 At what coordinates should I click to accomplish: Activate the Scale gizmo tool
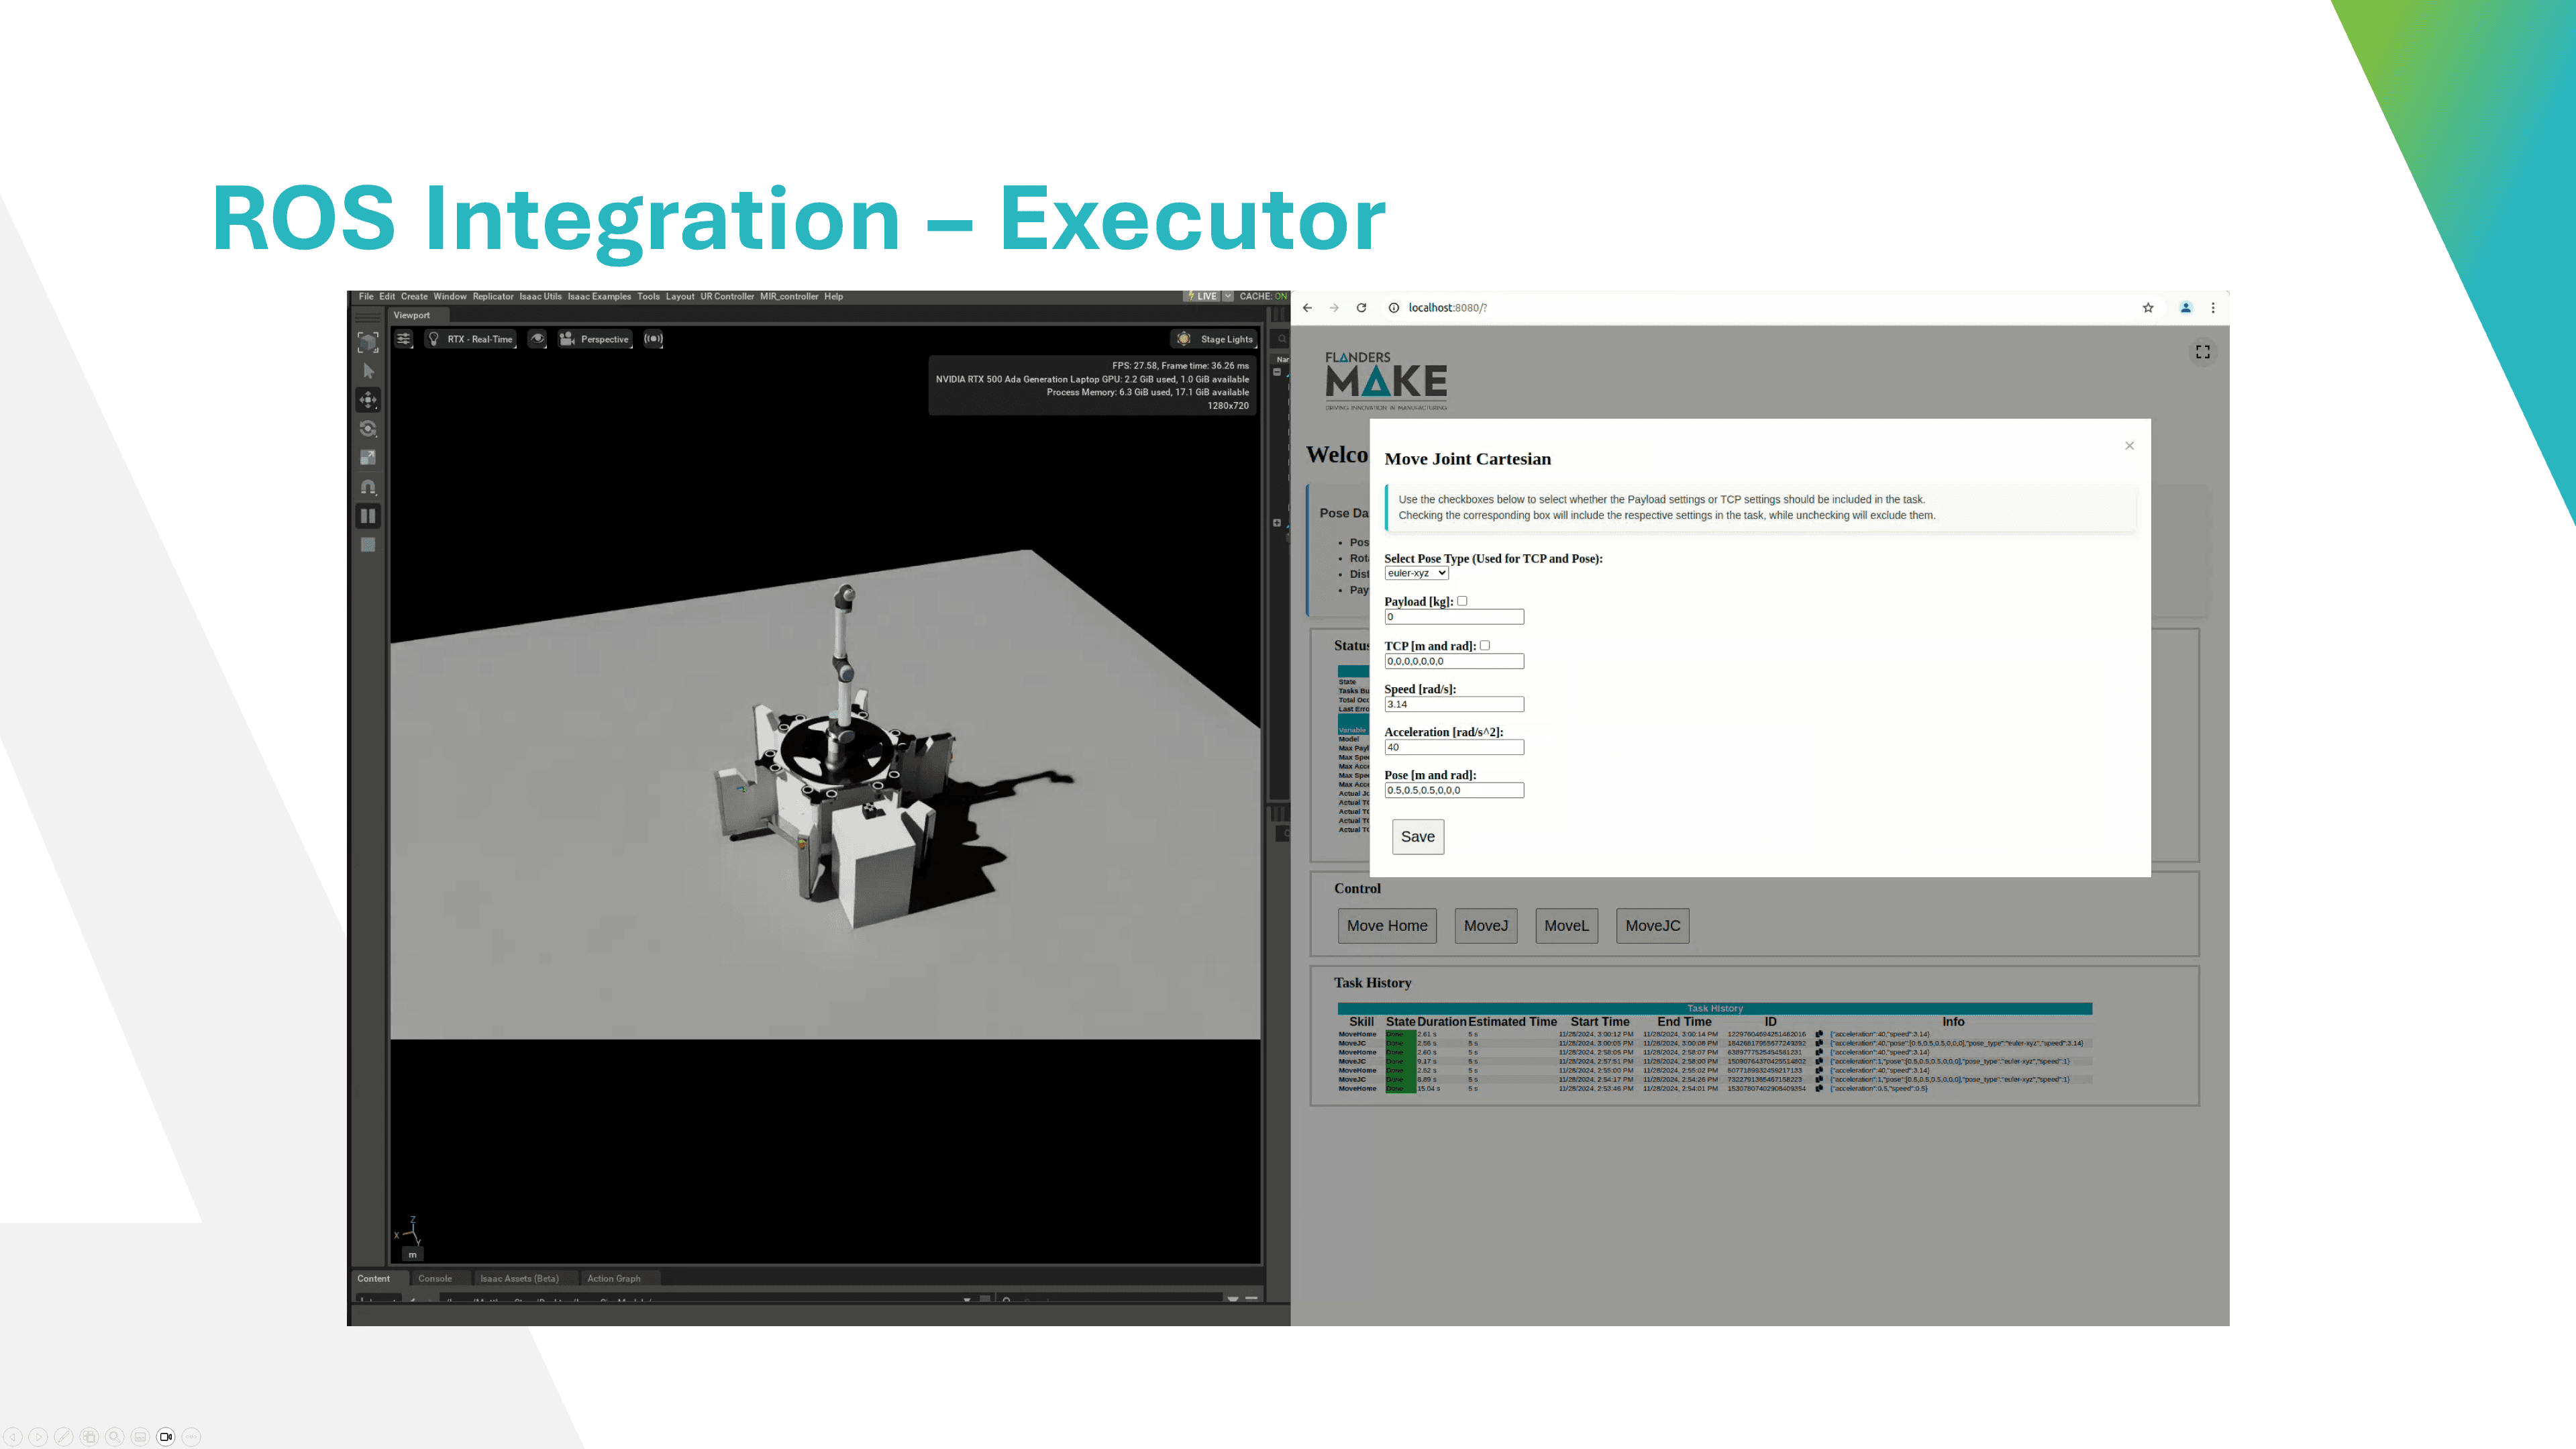tap(368, 458)
